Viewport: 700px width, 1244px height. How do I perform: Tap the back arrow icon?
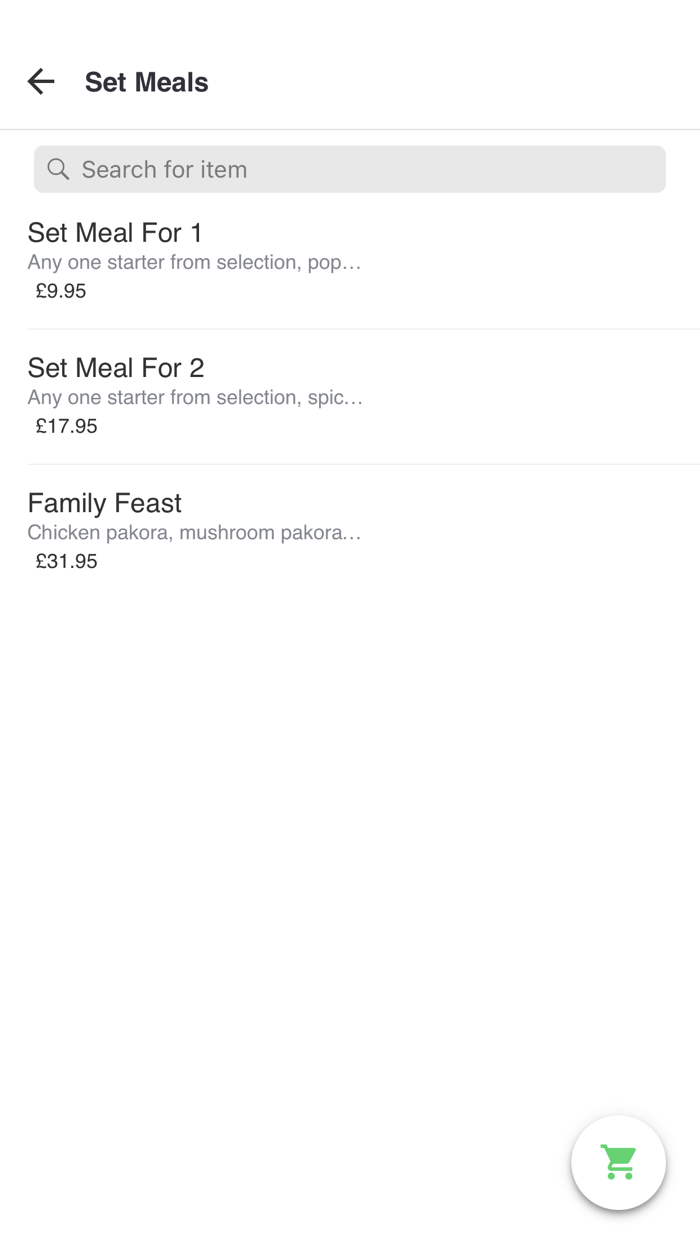point(41,82)
